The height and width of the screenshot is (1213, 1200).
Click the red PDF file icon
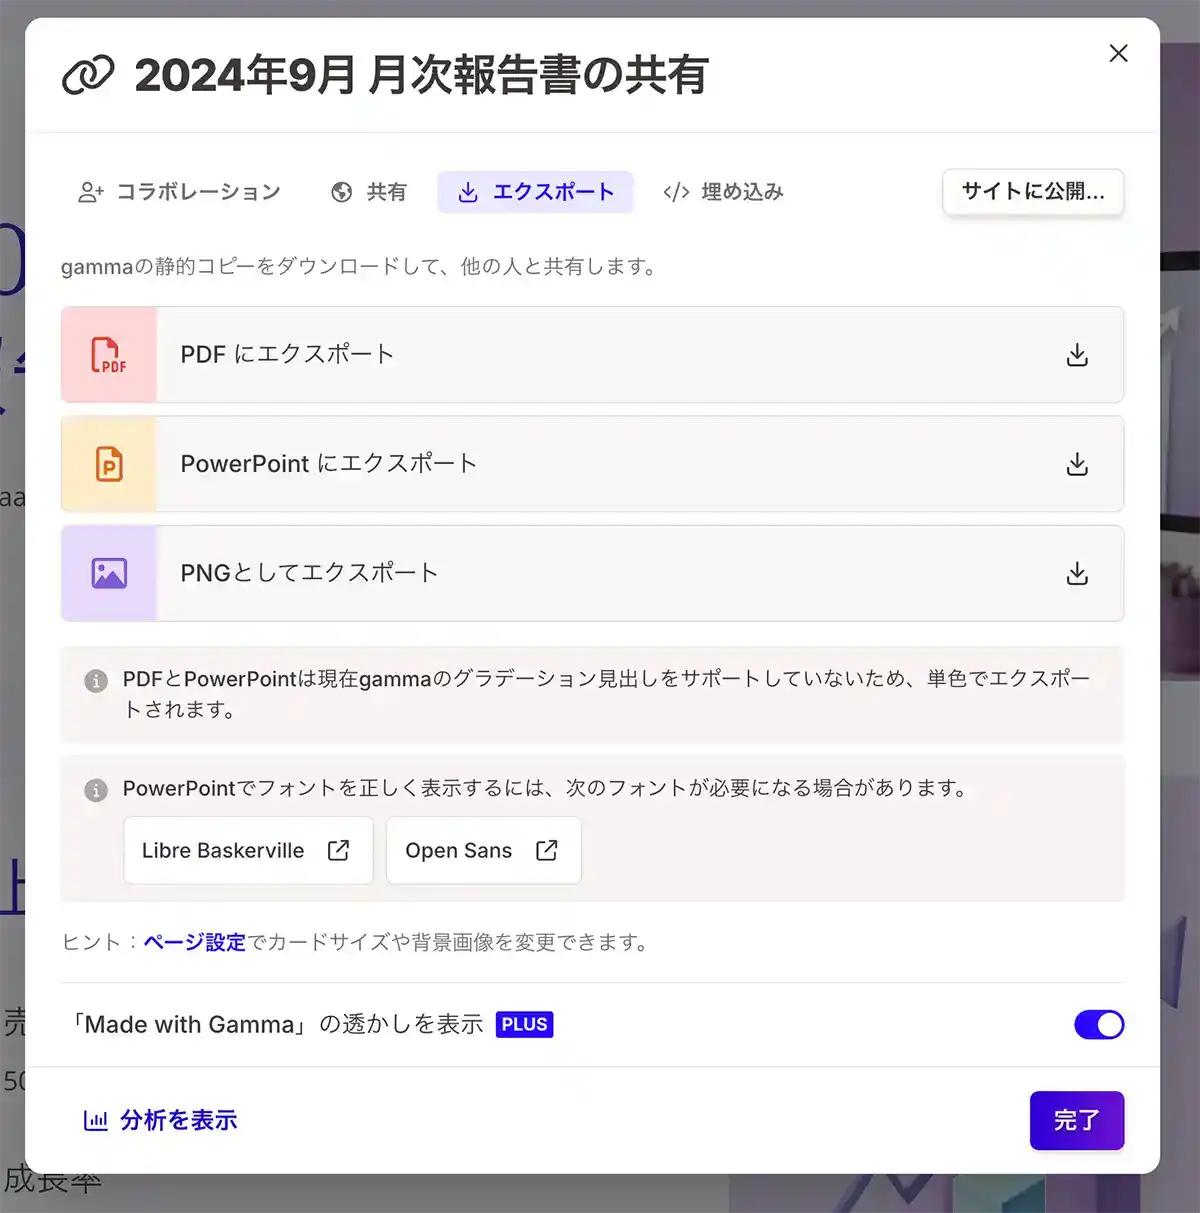(x=109, y=355)
